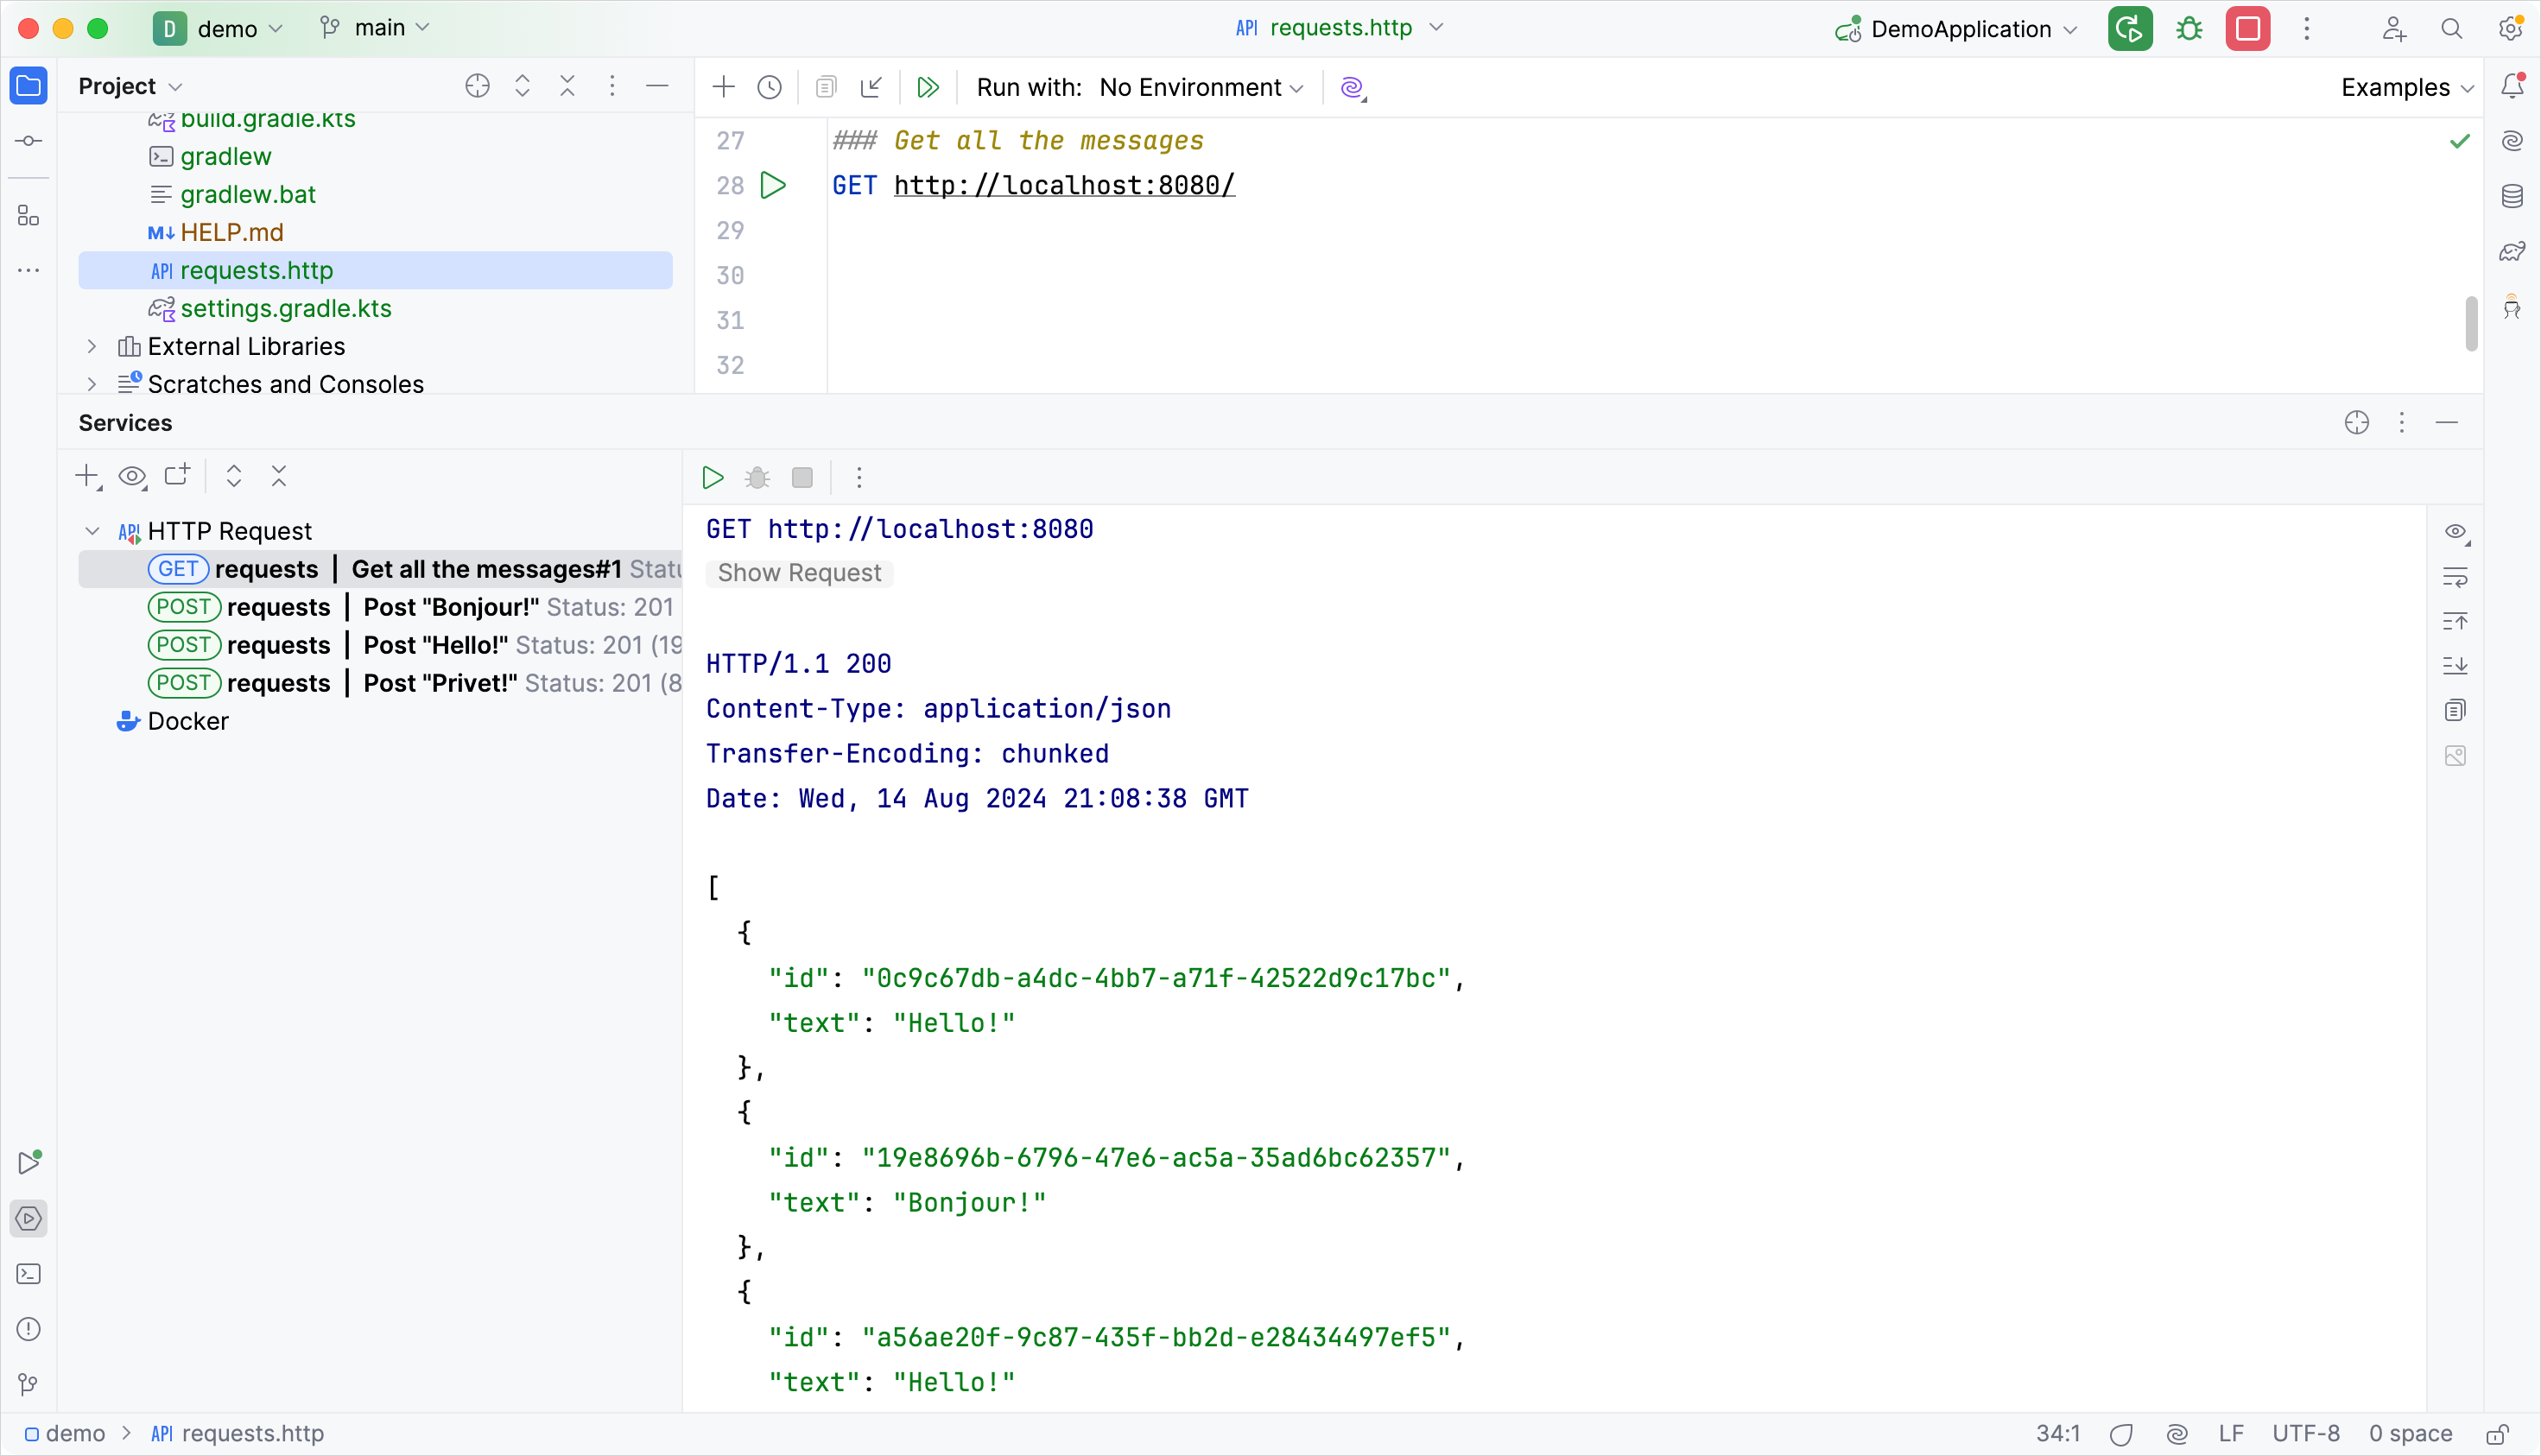Collapse all nodes in Project panel
The height and width of the screenshot is (1456, 2541).
coord(568,86)
